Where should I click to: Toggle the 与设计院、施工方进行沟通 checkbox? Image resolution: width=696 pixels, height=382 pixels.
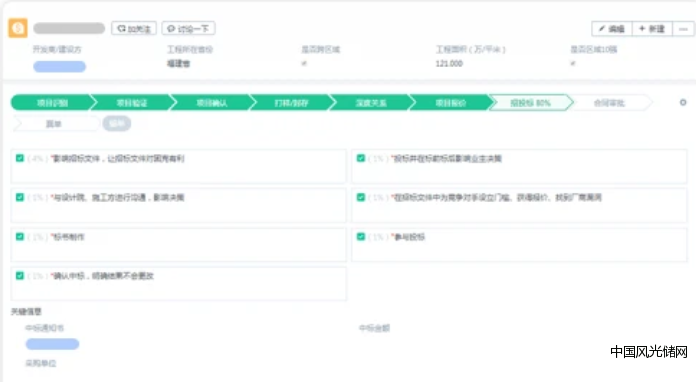click(20, 197)
